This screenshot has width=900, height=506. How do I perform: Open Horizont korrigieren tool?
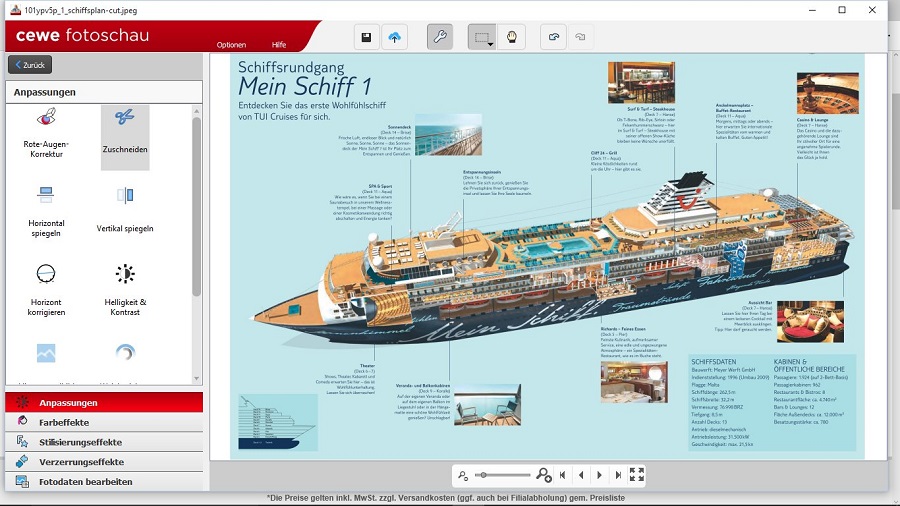[46, 290]
